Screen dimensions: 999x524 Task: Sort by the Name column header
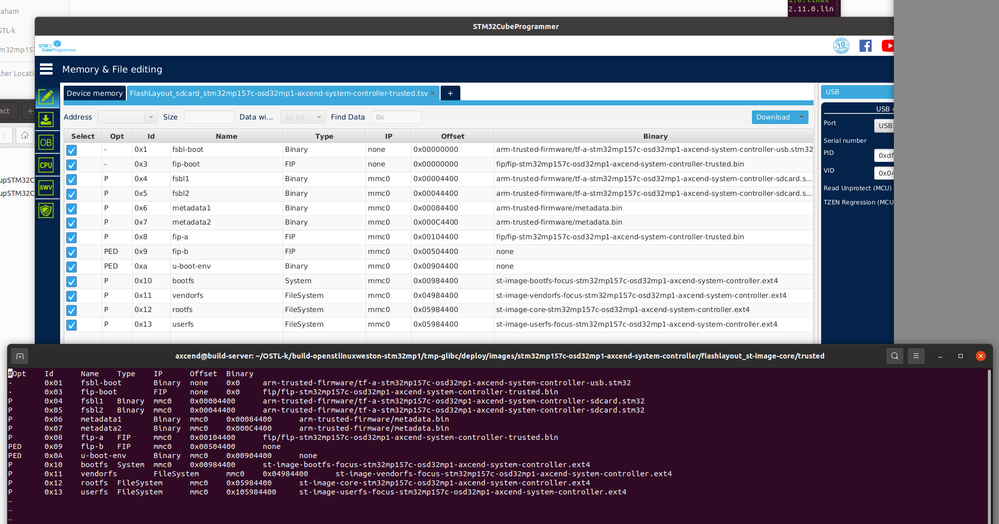(x=226, y=136)
